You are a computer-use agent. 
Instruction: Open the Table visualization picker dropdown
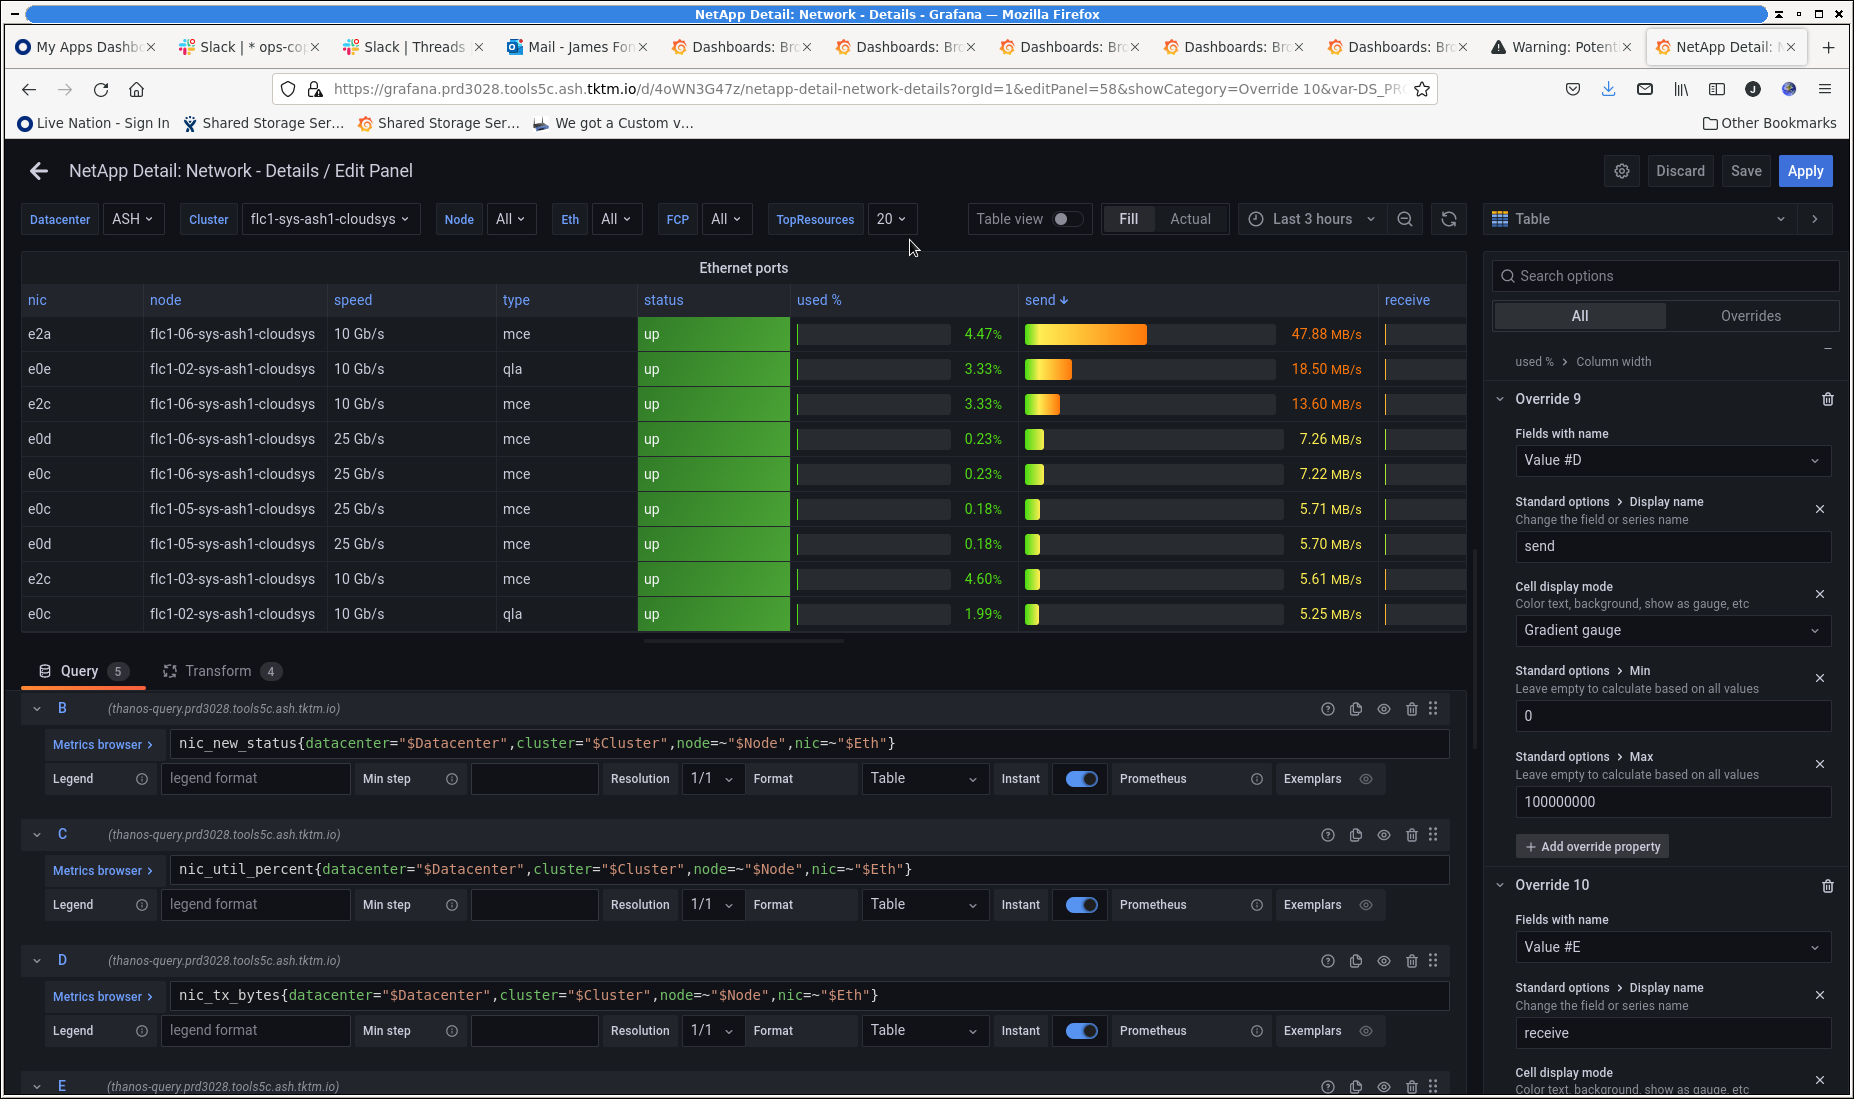tap(1640, 219)
